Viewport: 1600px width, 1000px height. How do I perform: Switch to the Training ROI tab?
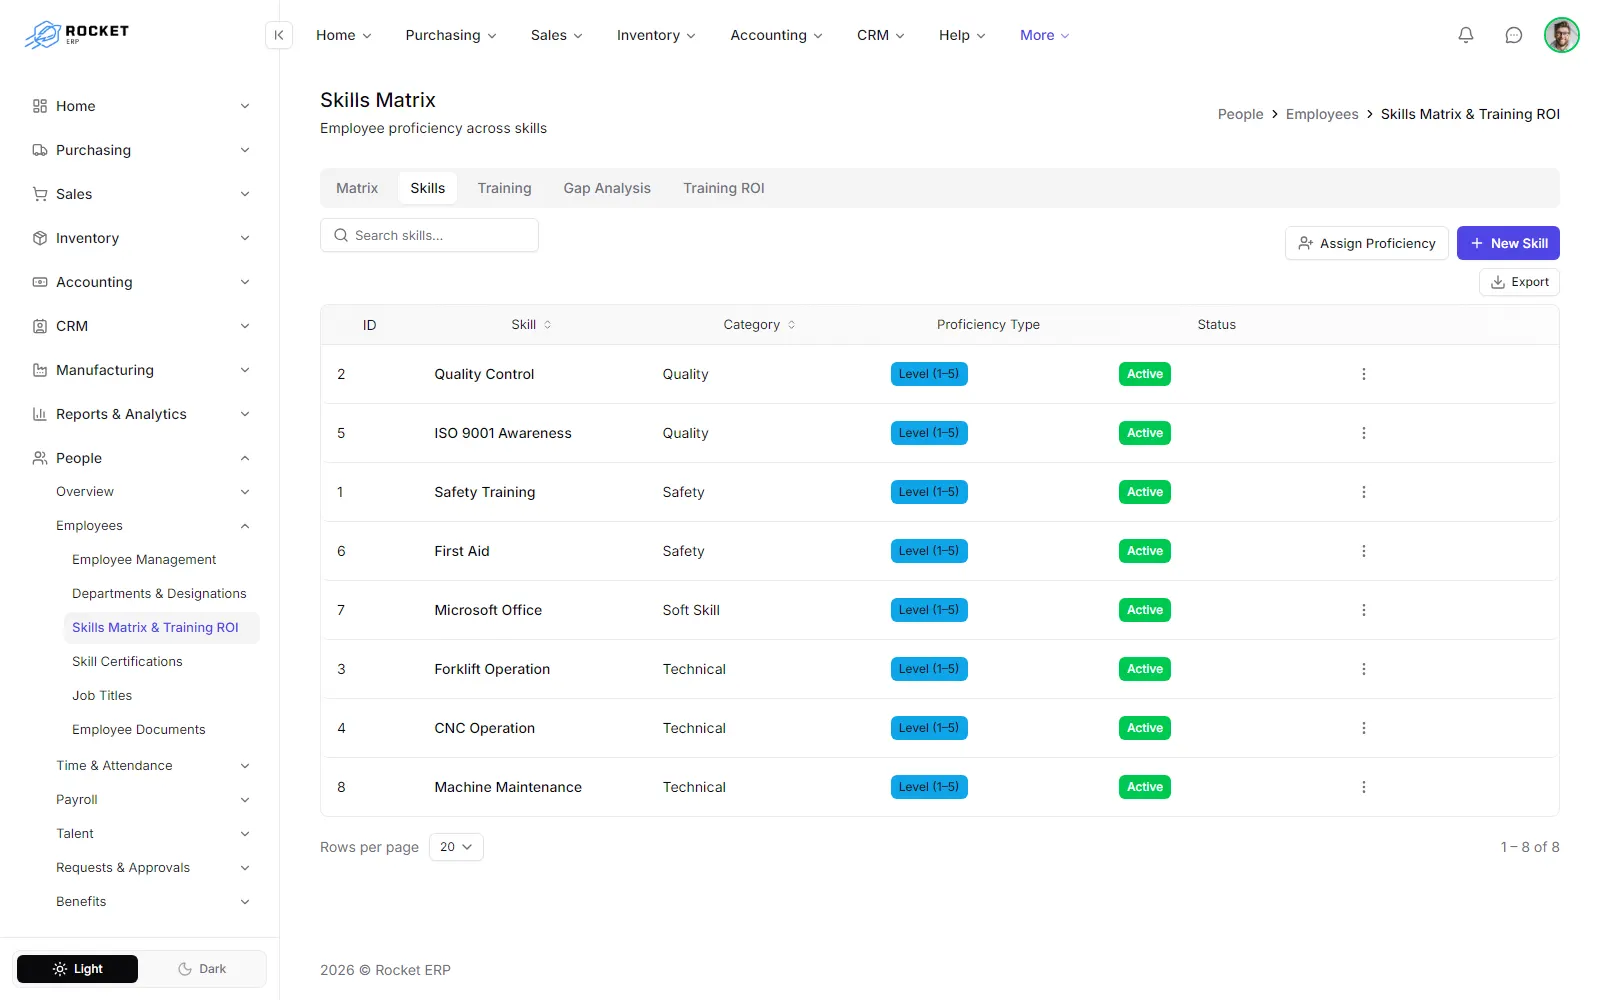coord(724,188)
